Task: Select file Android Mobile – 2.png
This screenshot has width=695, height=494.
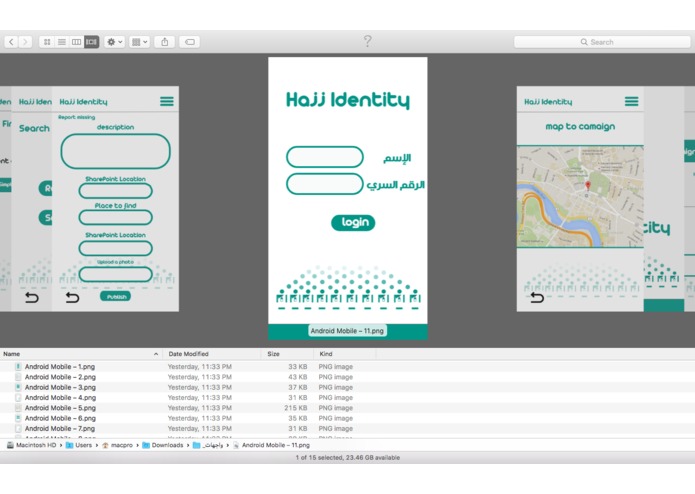Action: (x=60, y=377)
